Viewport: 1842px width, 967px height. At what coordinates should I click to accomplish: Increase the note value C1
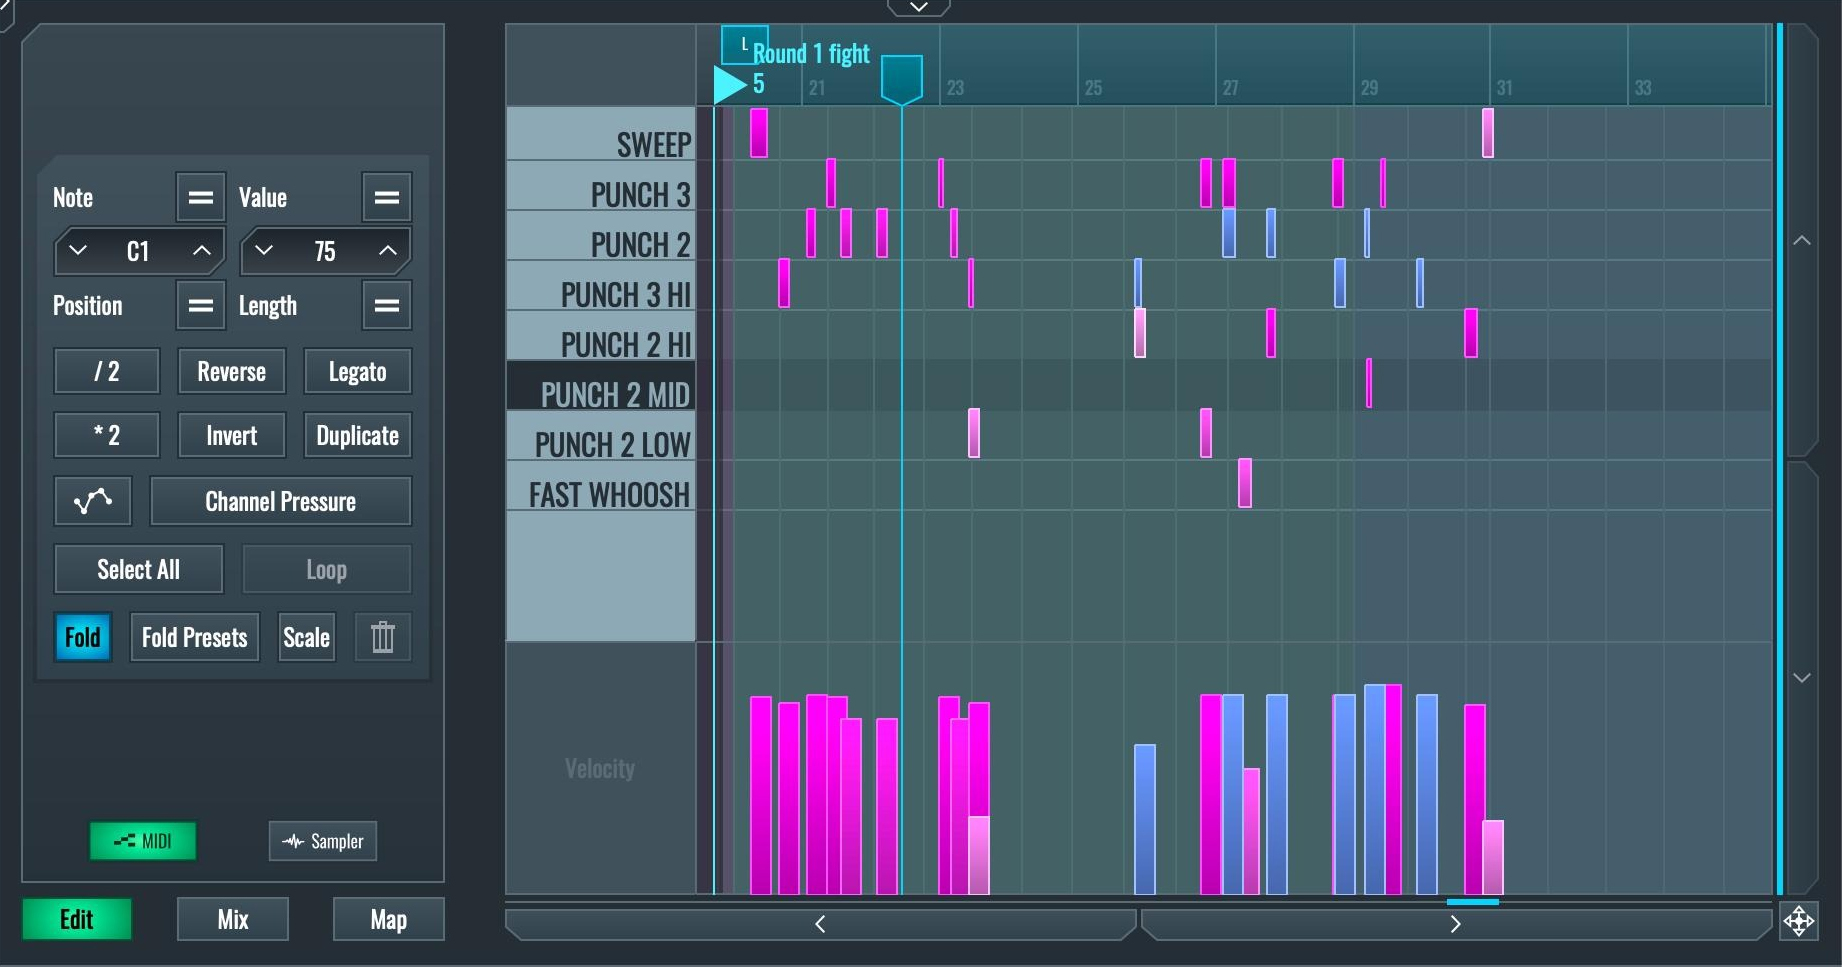202,250
